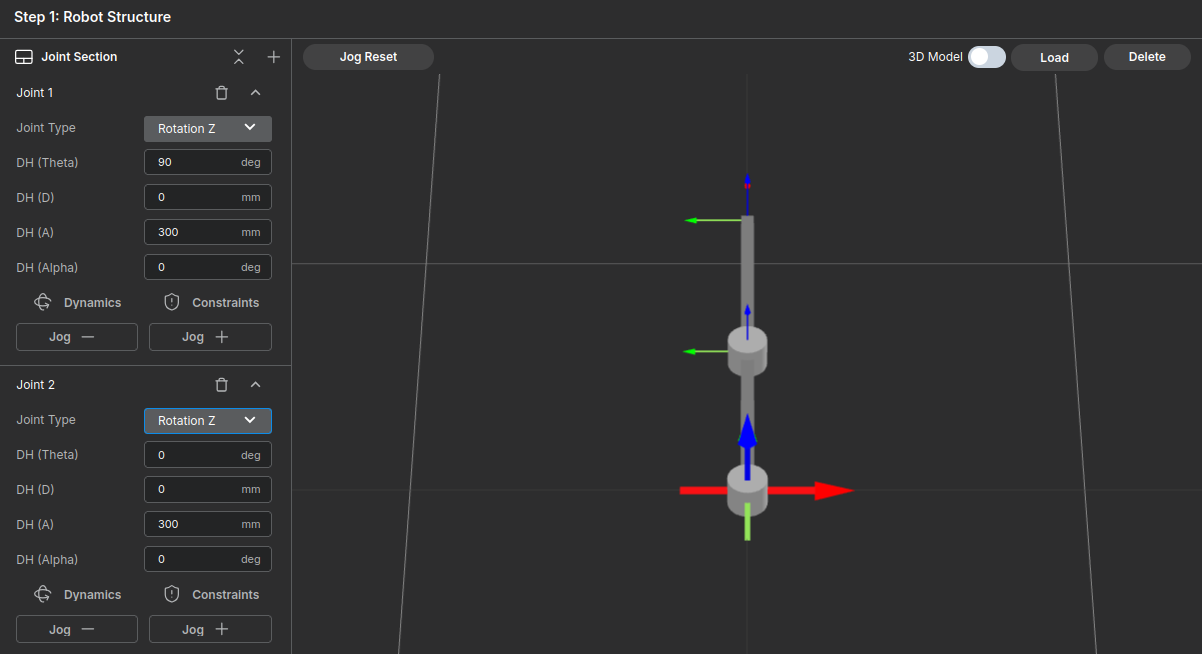Image resolution: width=1202 pixels, height=654 pixels.
Task: Open Joint 2 Joint Type dropdown
Action: [x=208, y=420]
